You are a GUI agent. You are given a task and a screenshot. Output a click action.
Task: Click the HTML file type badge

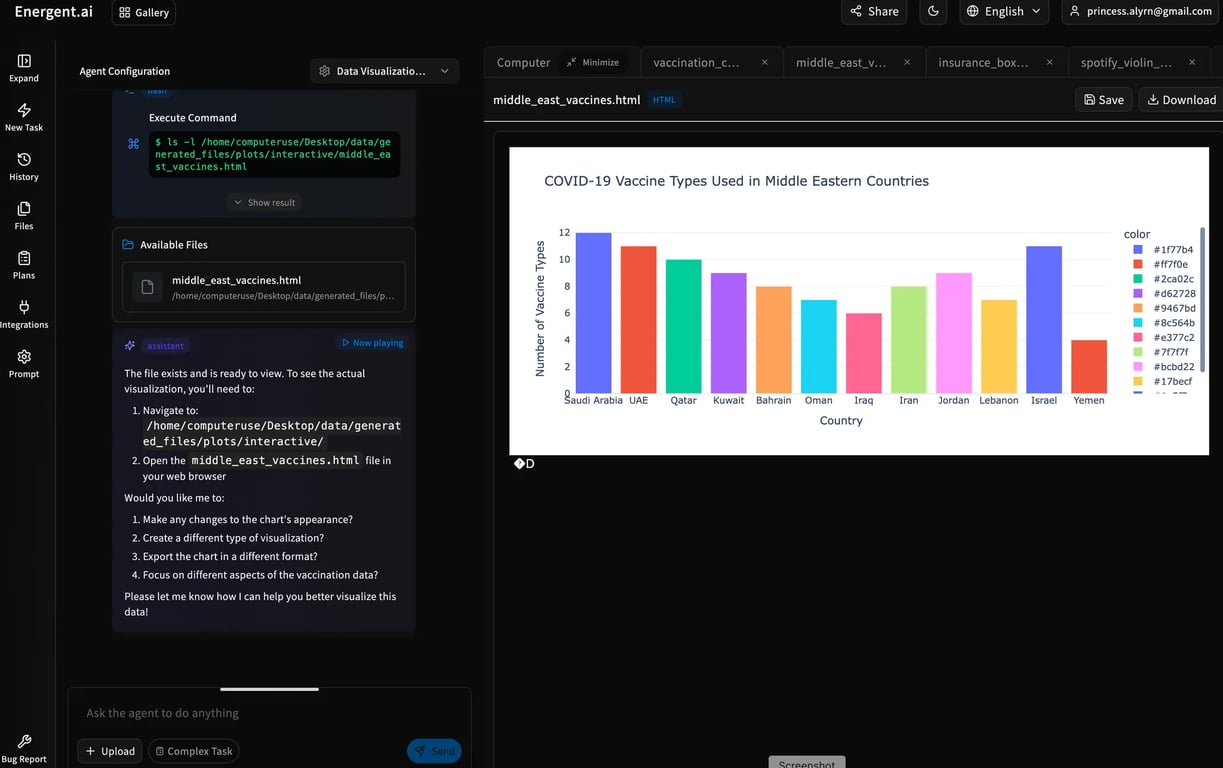pyautogui.click(x=664, y=100)
